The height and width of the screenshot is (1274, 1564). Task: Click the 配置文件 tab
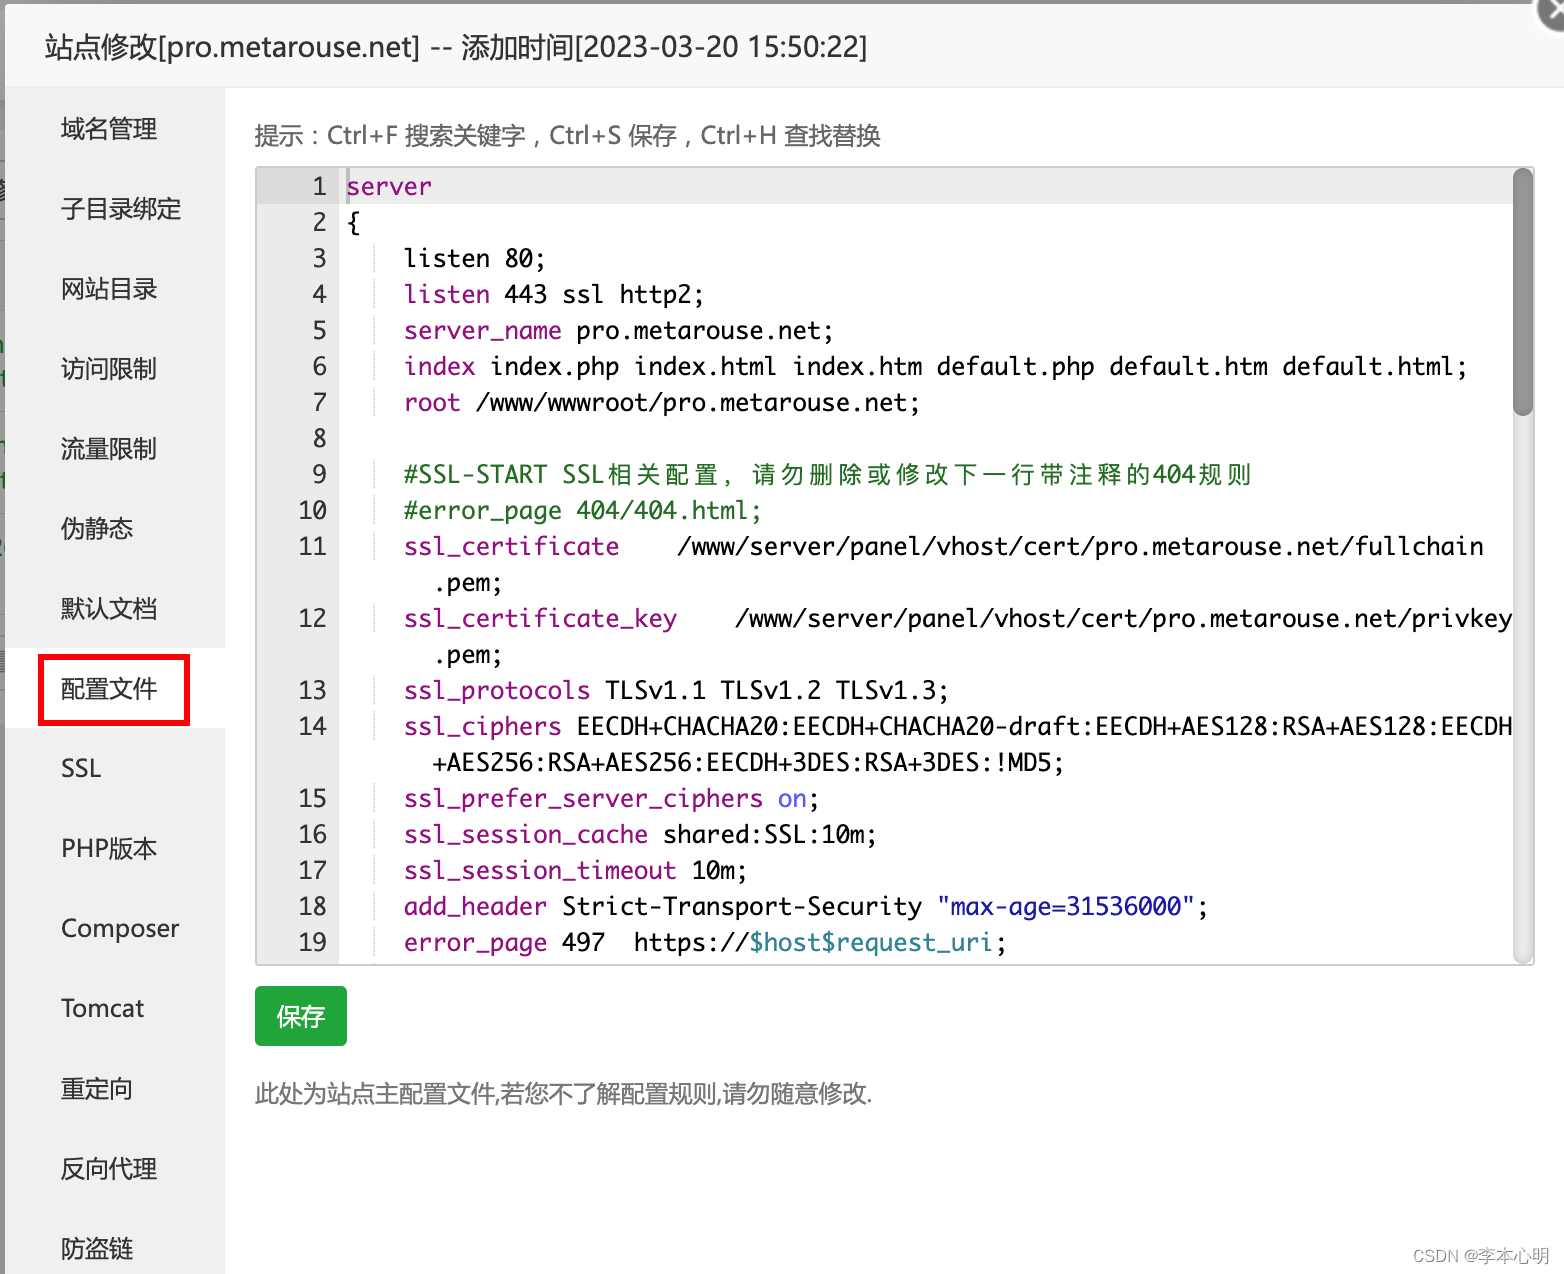pyautogui.click(x=109, y=689)
